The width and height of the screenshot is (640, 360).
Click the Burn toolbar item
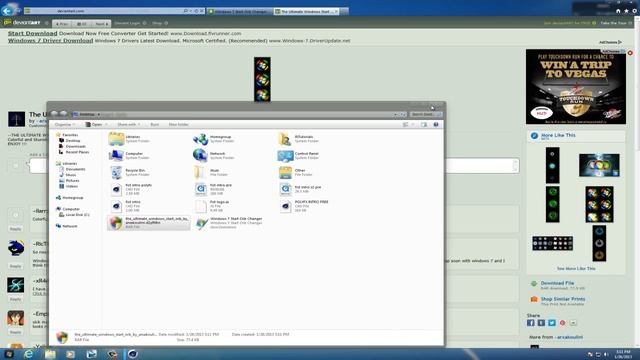155,124
